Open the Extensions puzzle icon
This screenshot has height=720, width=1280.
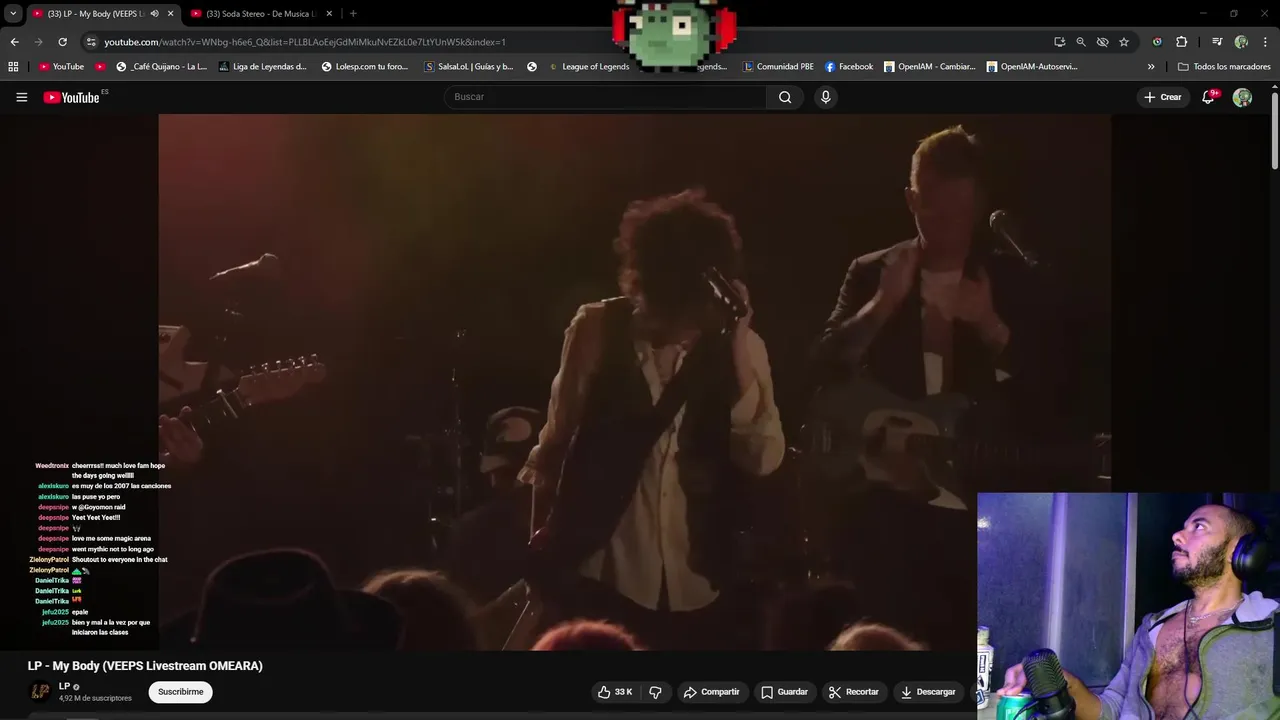1181,42
